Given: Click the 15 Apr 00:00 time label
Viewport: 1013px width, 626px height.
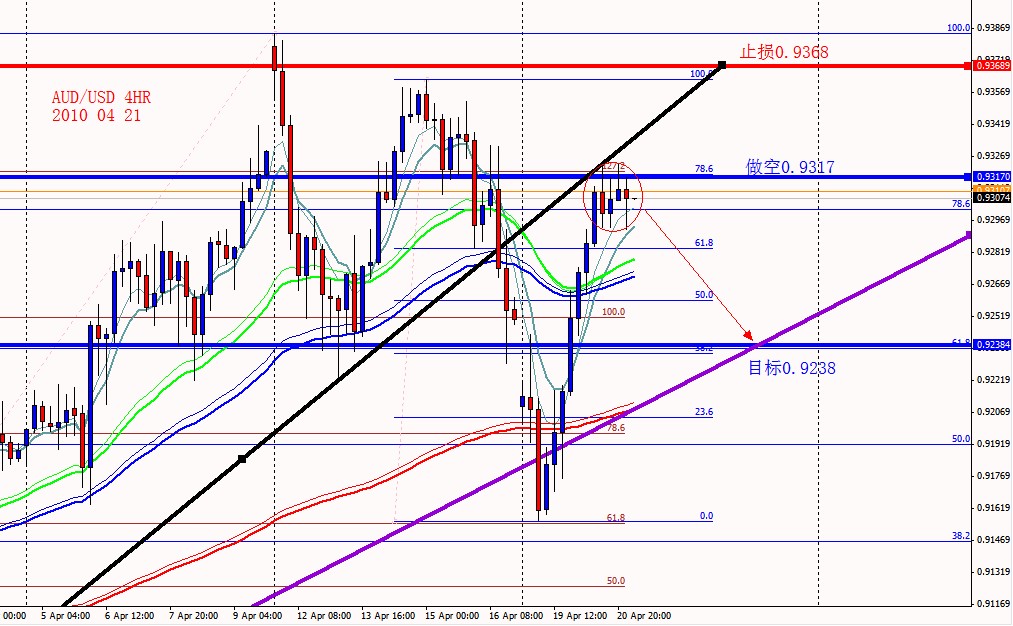Looking at the screenshot, I should click(452, 616).
